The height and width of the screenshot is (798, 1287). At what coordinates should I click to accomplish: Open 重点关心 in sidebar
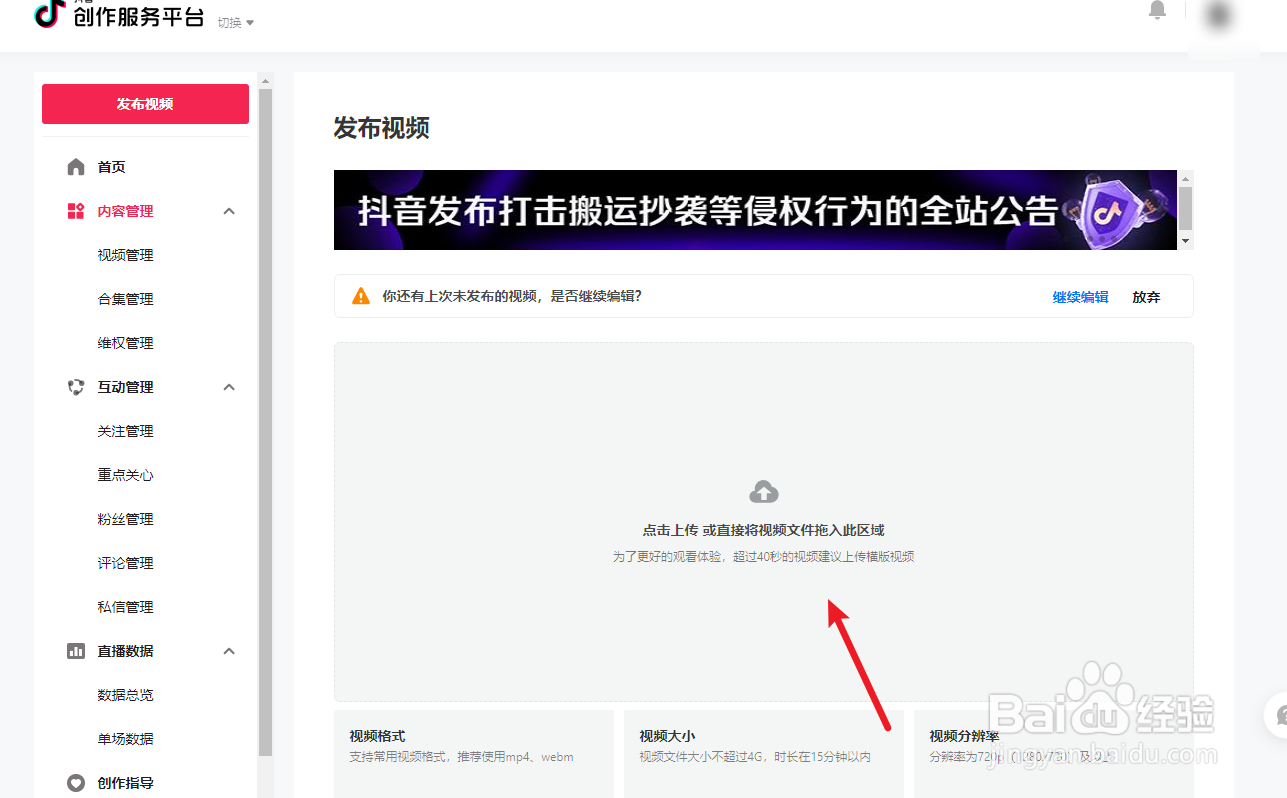pos(126,475)
